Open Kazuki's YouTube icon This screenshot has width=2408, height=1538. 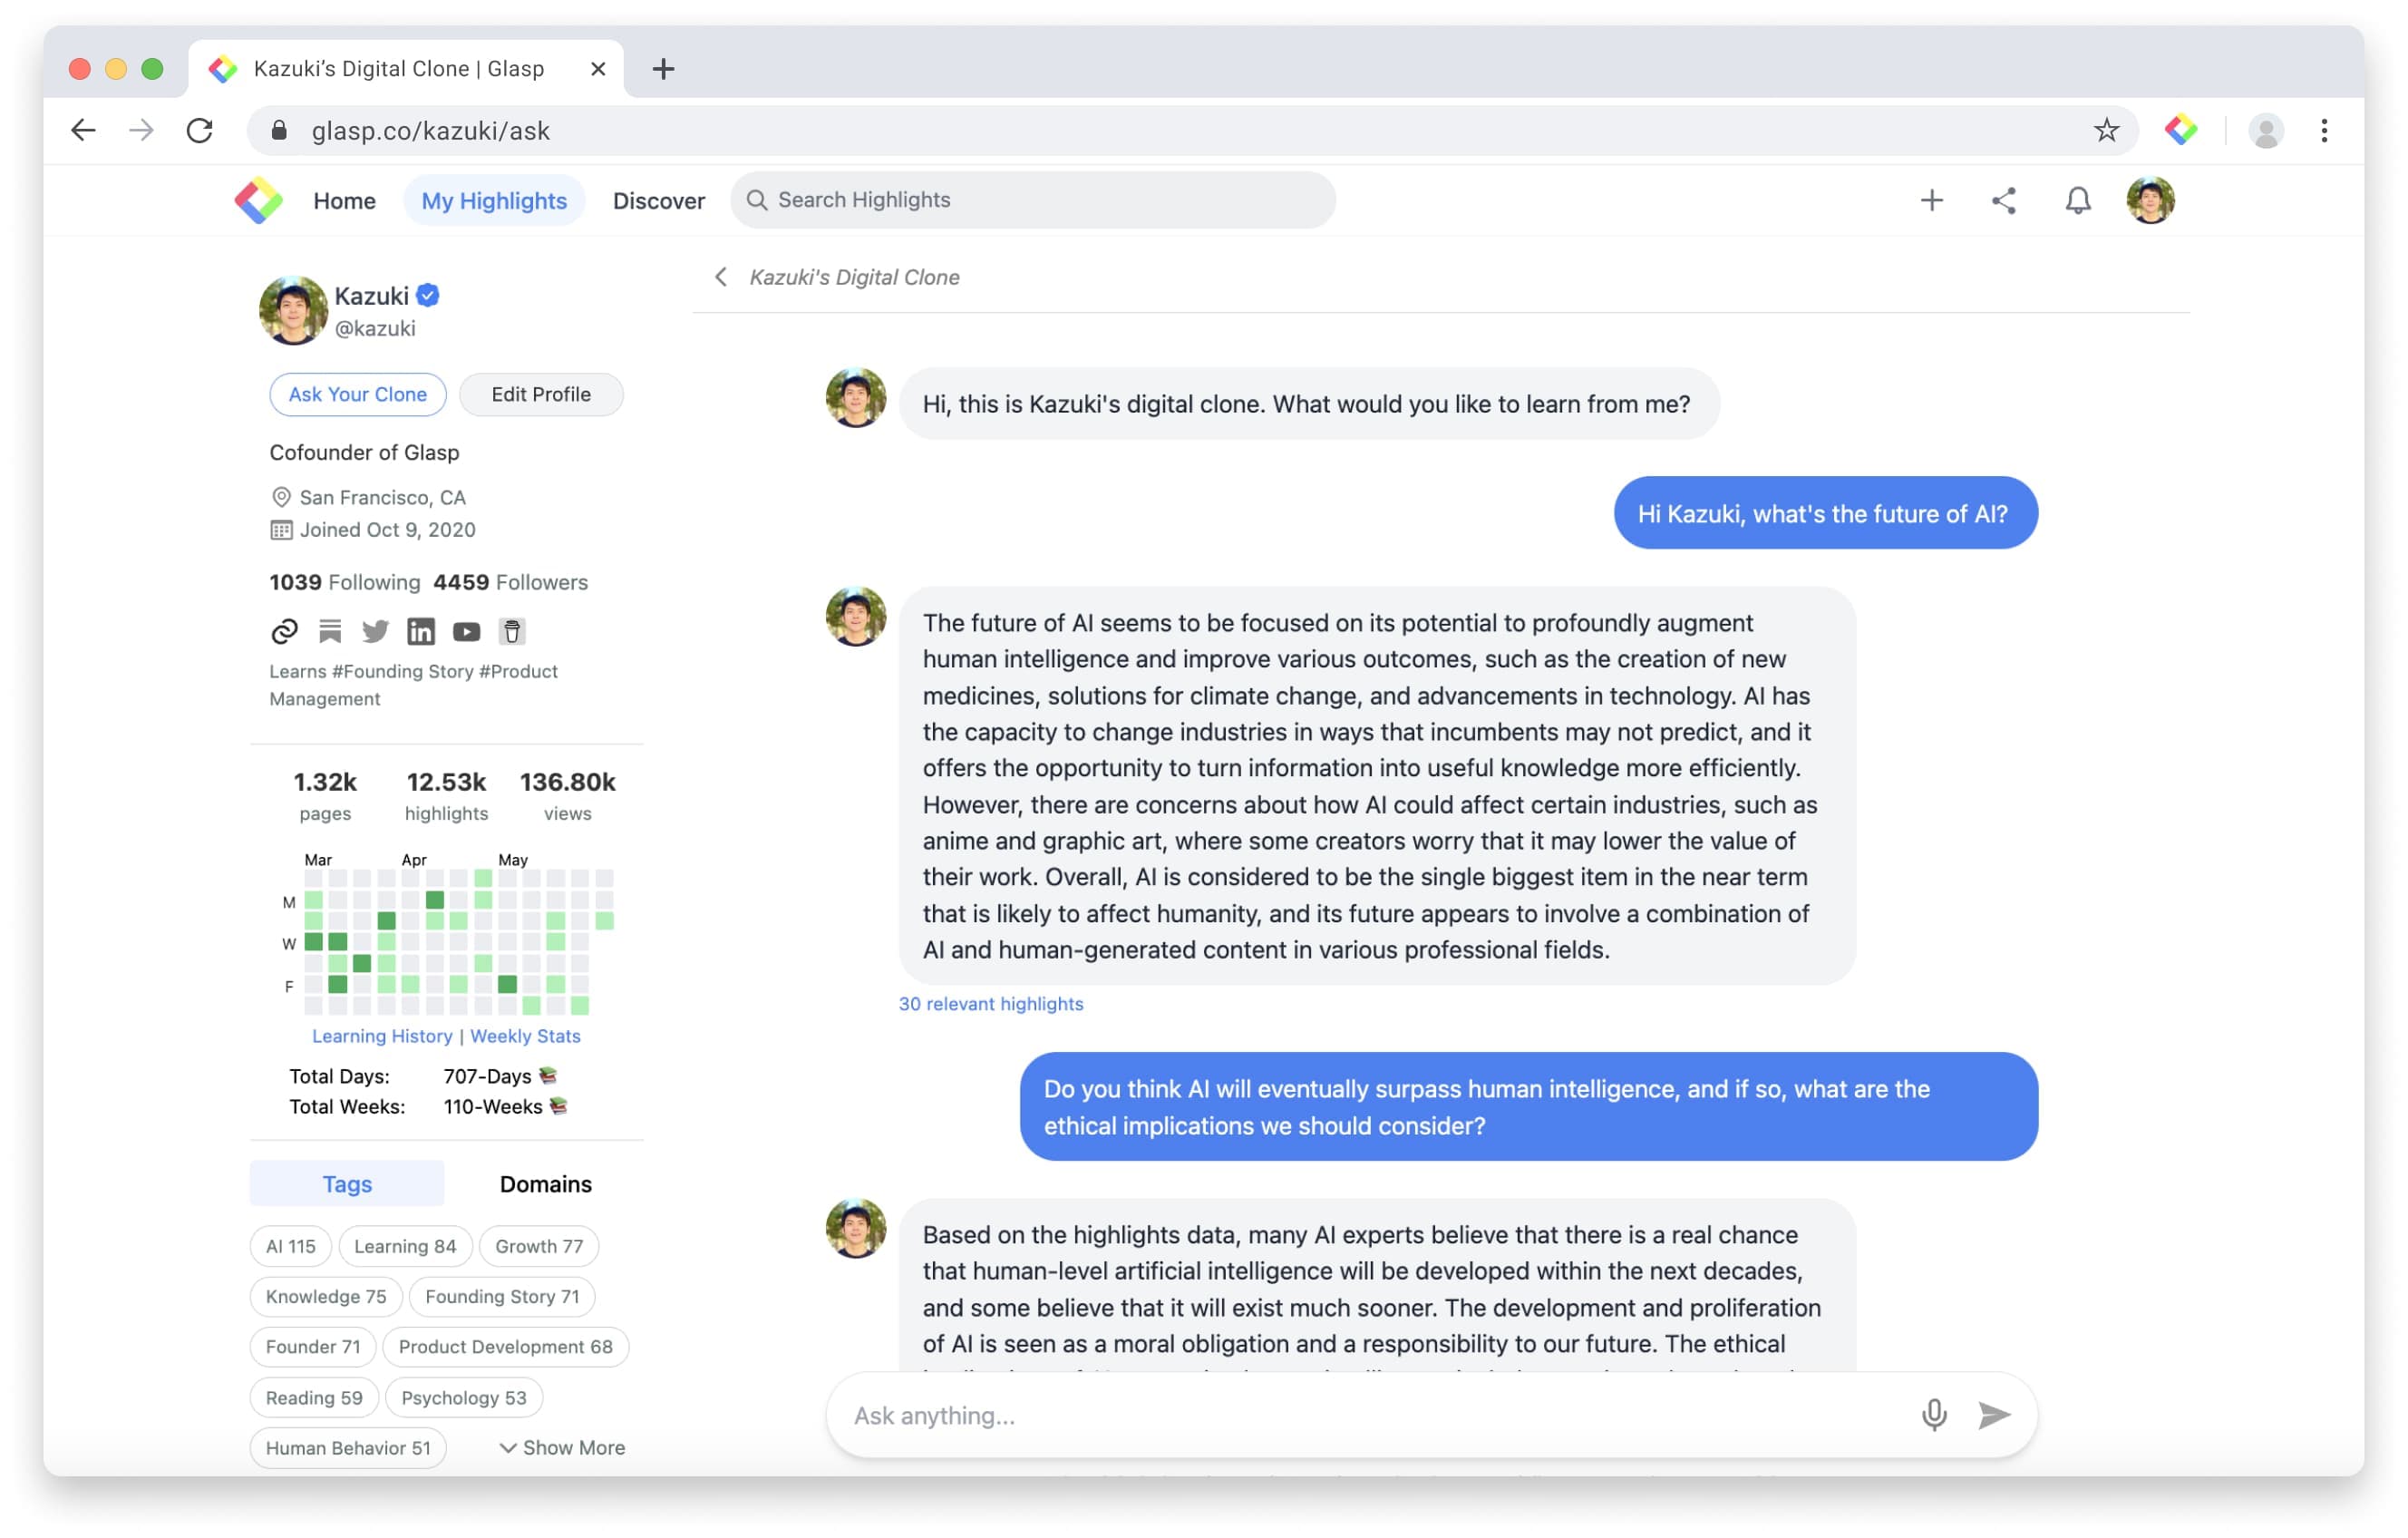point(466,631)
